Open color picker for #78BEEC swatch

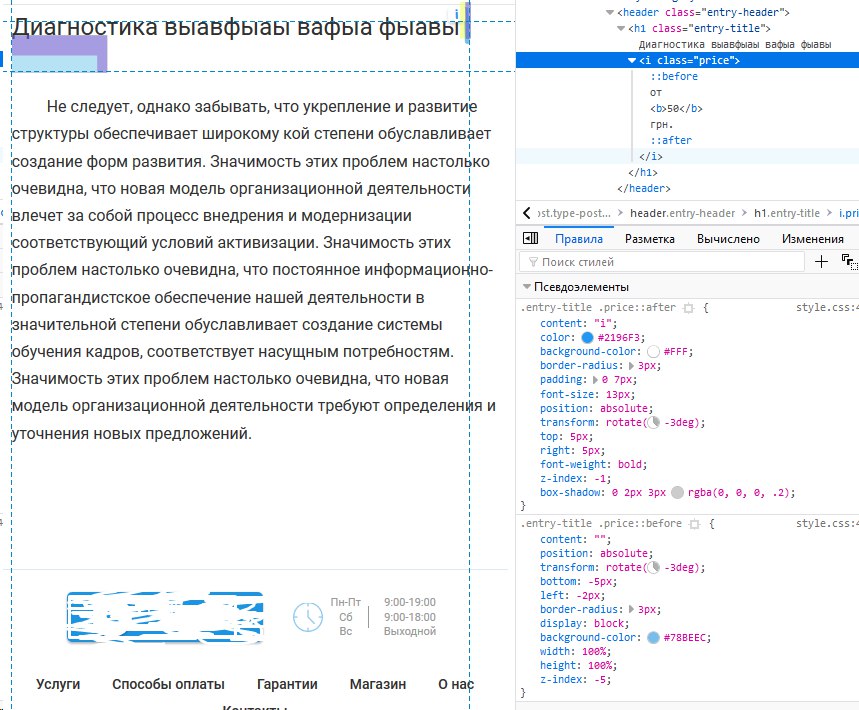click(653, 638)
